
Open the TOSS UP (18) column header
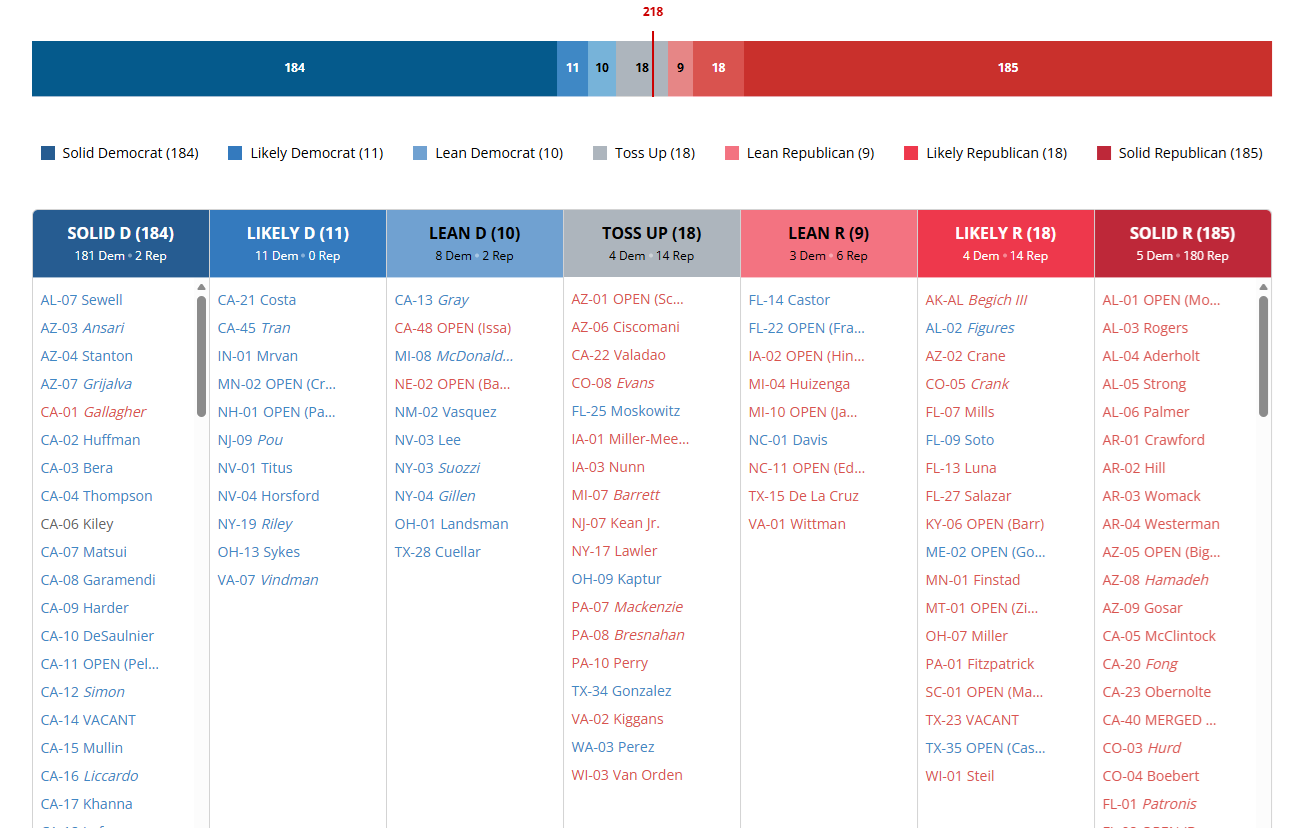[652, 243]
